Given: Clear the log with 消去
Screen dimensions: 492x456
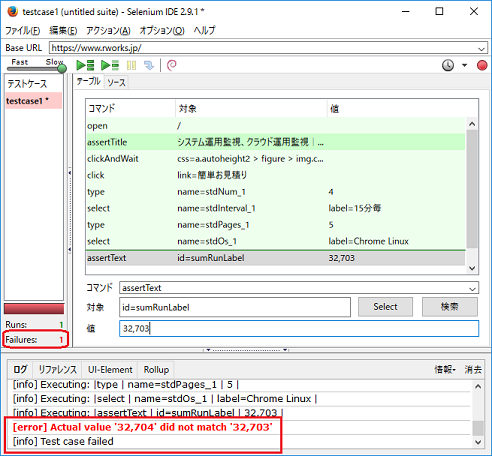Looking at the screenshot, I should [x=473, y=369].
